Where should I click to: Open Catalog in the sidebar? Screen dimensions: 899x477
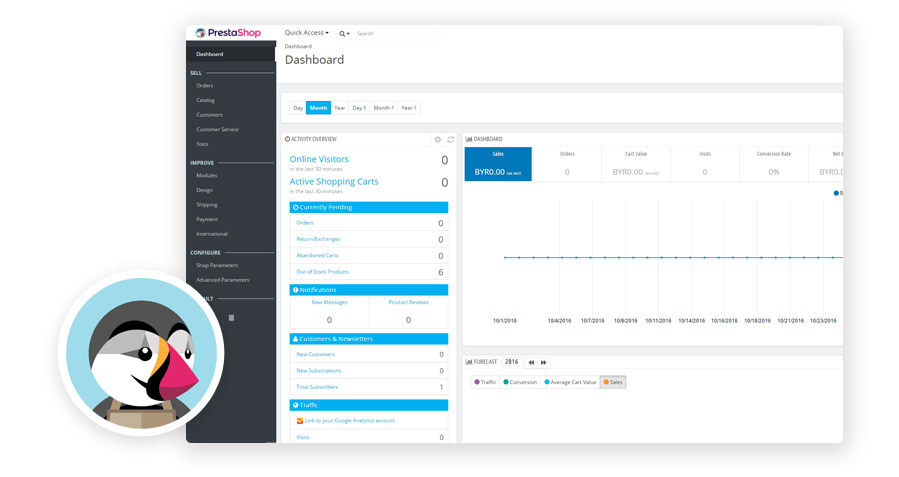tap(205, 100)
